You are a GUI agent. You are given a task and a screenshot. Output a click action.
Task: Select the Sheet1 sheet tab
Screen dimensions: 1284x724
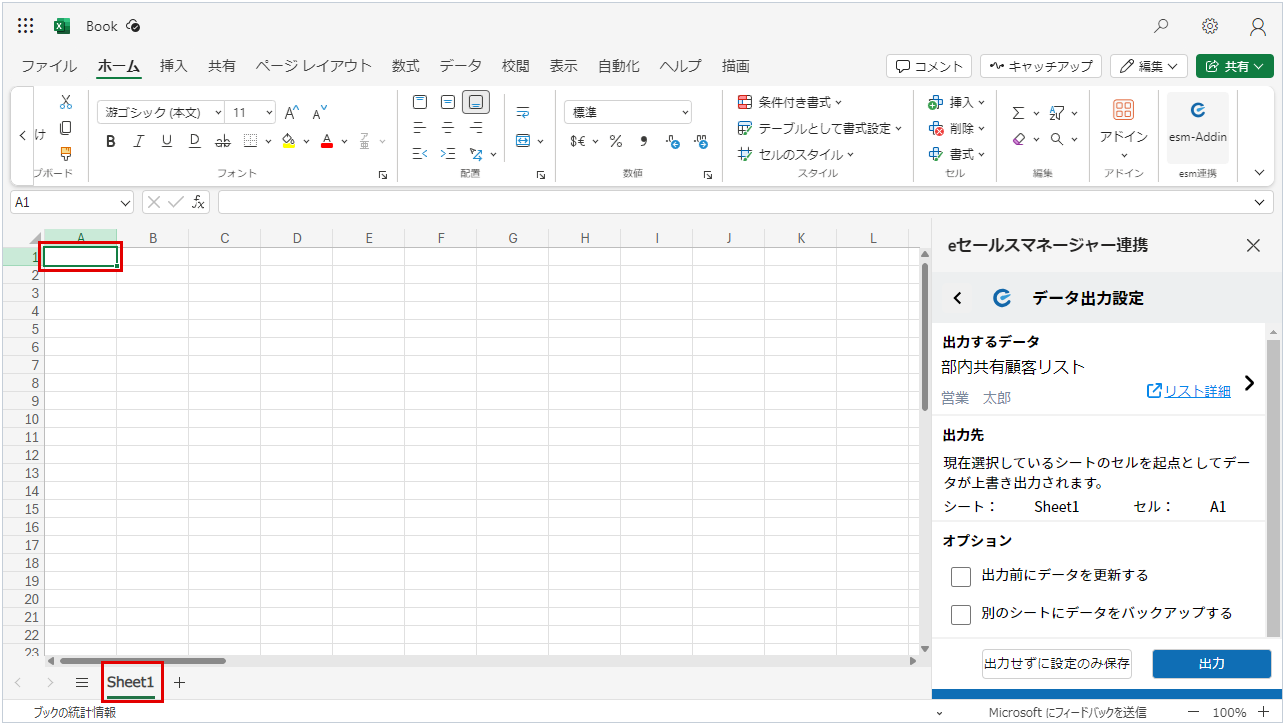click(x=131, y=682)
